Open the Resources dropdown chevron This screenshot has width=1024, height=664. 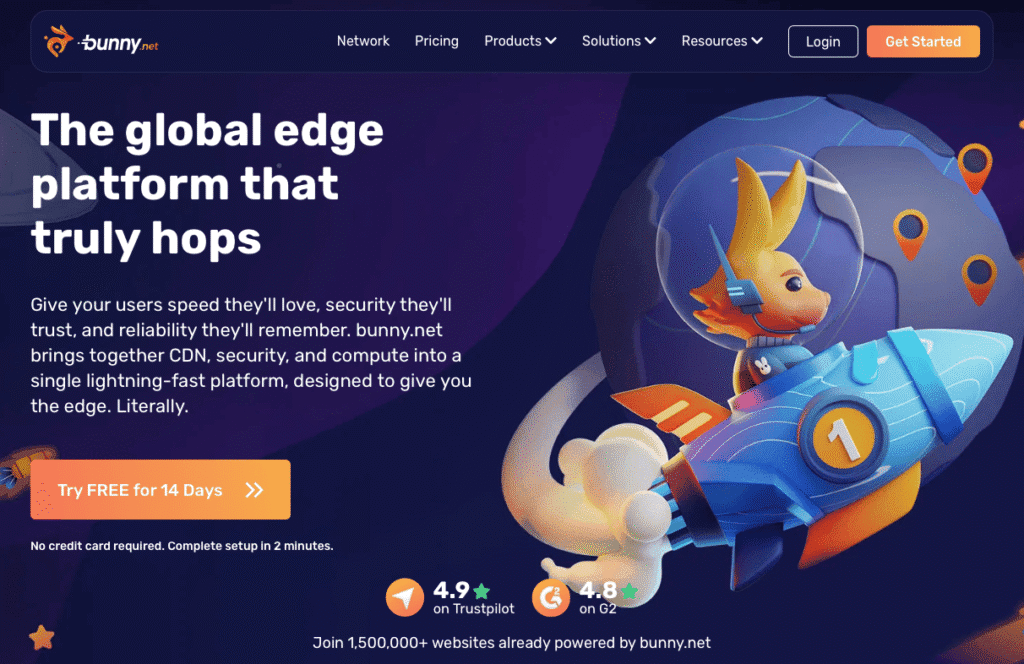(757, 41)
